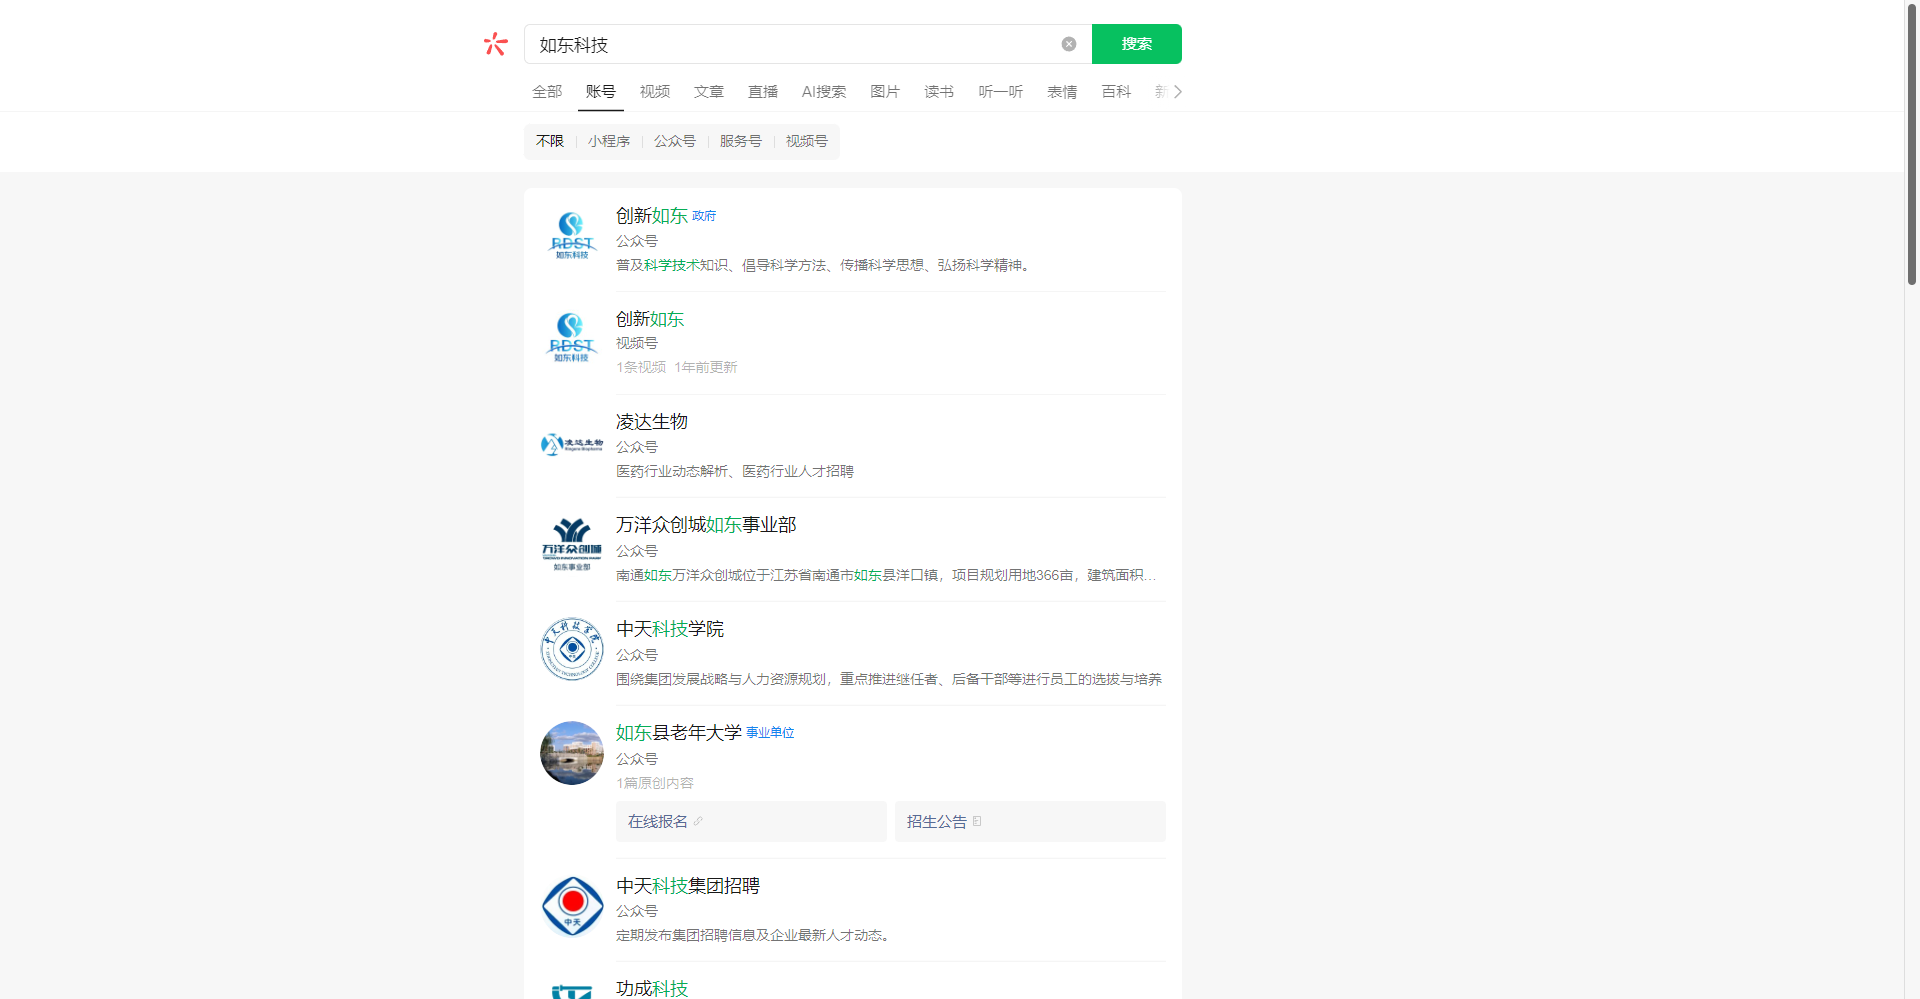Viewport: 1920px width, 999px height.
Task: Select the 账号 tab
Action: [x=601, y=91]
